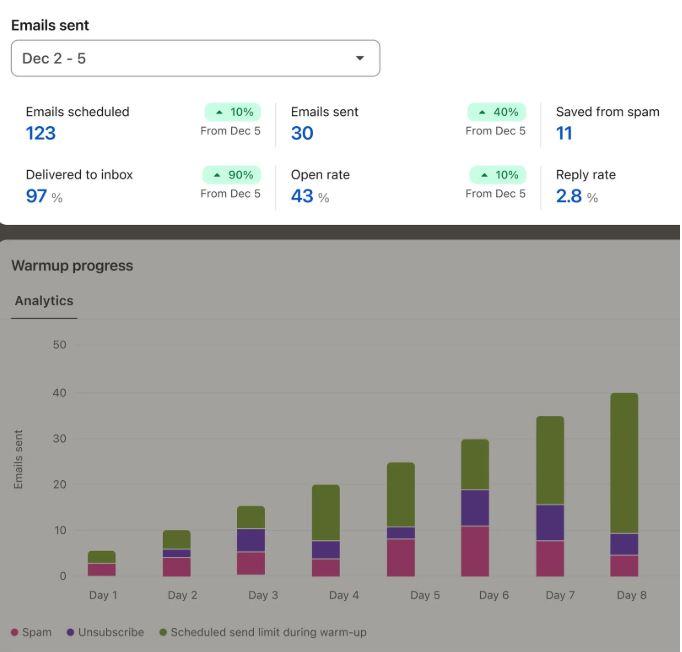Toggle Scheduled send limit legend item

263,632
